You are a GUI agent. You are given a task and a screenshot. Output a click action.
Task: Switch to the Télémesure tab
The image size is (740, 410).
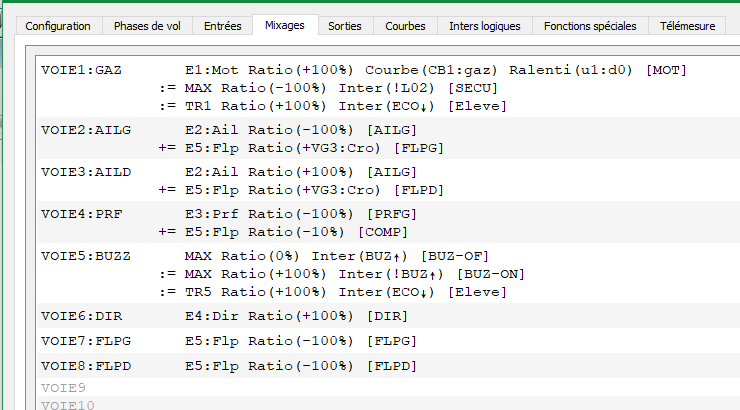click(x=688, y=26)
